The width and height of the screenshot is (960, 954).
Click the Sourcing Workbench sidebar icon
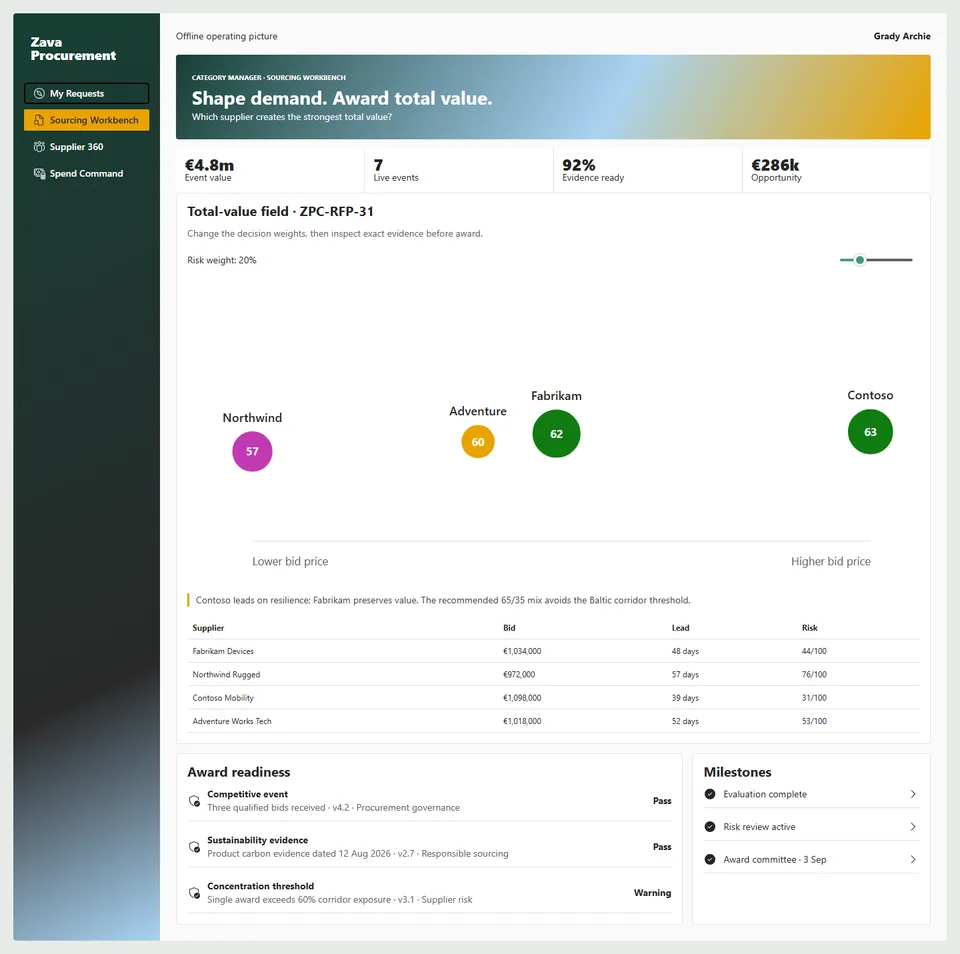pyautogui.click(x=39, y=120)
